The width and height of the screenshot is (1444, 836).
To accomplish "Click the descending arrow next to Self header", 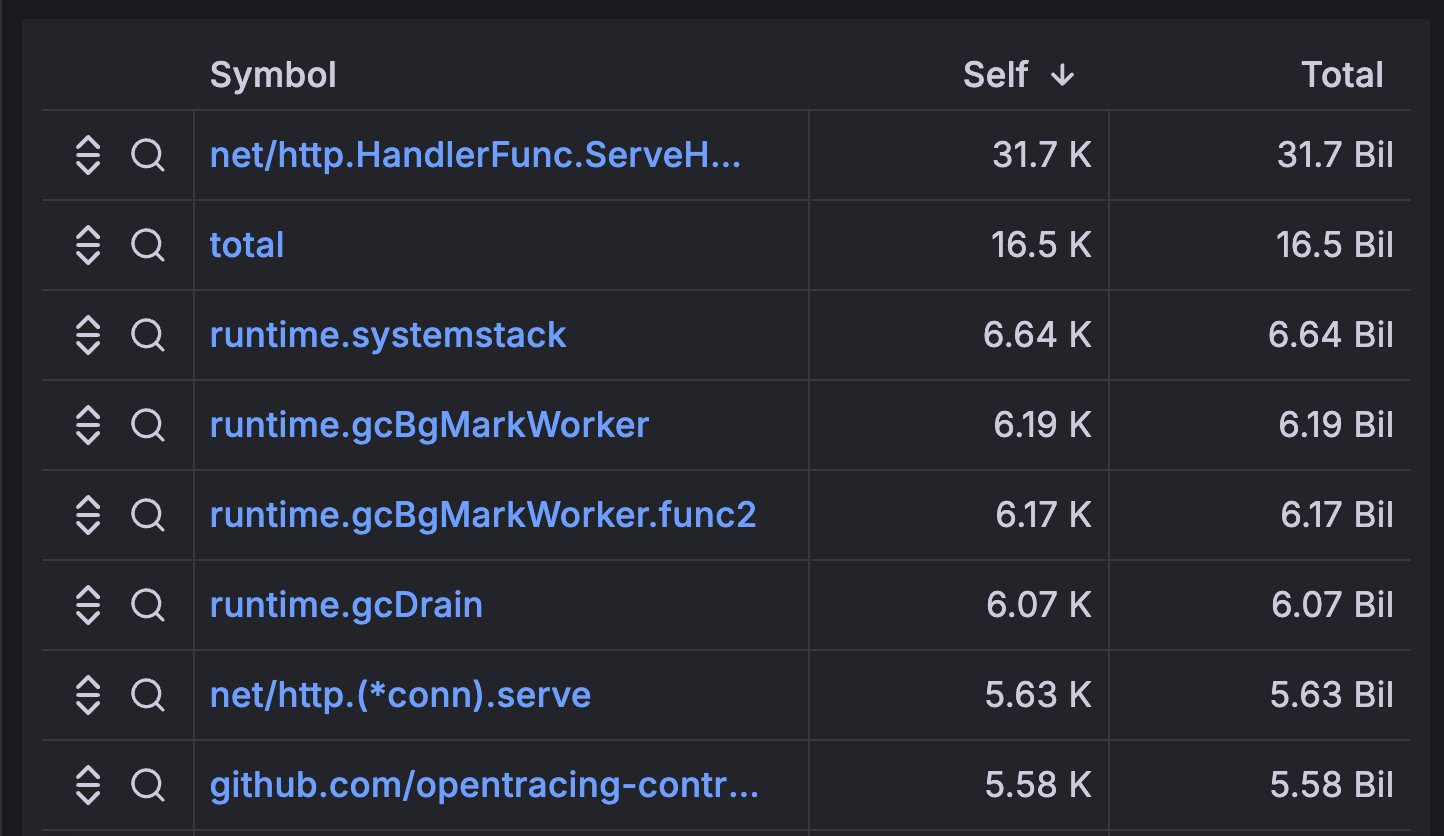I will 1063,74.
